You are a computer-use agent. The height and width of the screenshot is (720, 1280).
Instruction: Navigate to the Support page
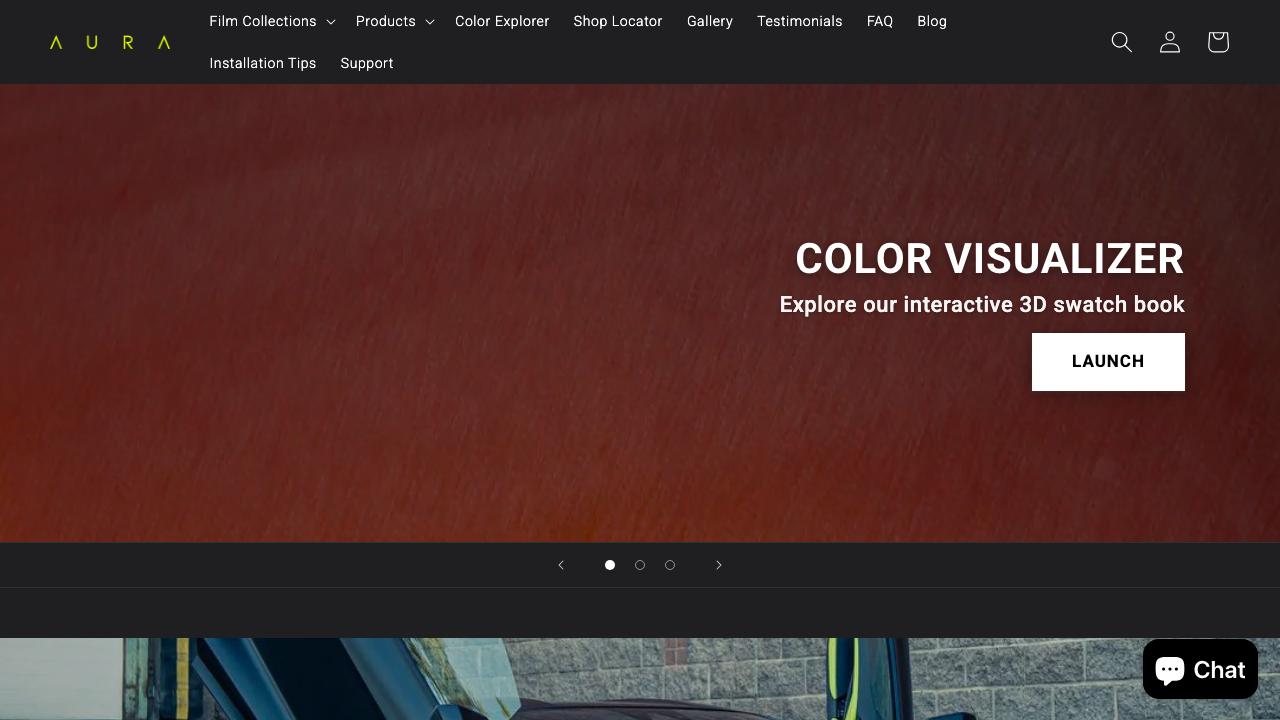pyautogui.click(x=367, y=63)
